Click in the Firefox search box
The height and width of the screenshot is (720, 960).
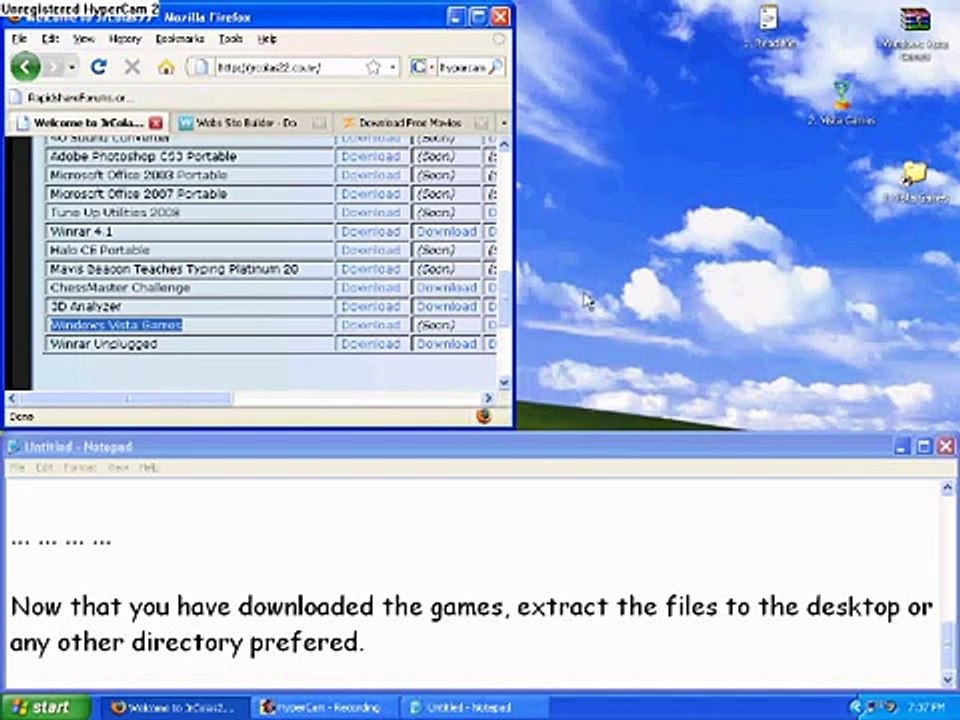(462, 67)
